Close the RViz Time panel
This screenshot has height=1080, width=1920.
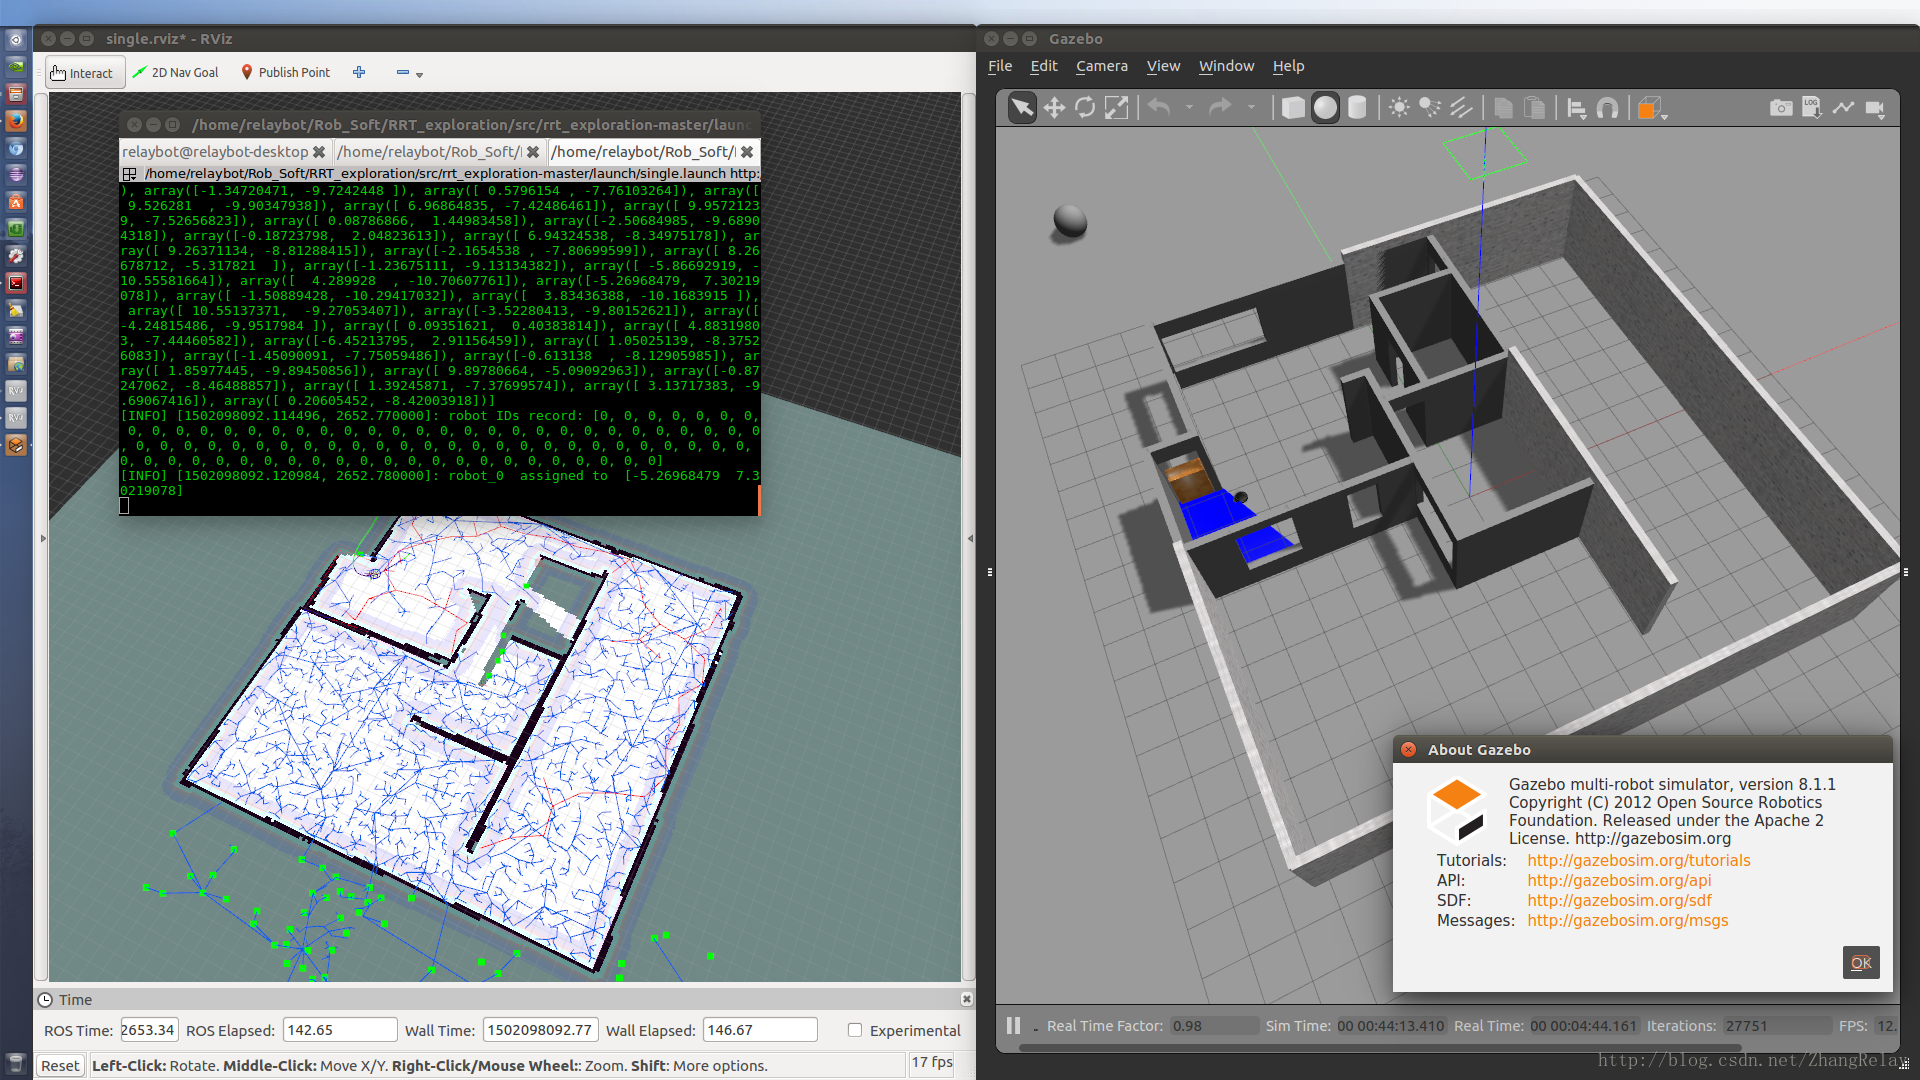click(x=967, y=999)
